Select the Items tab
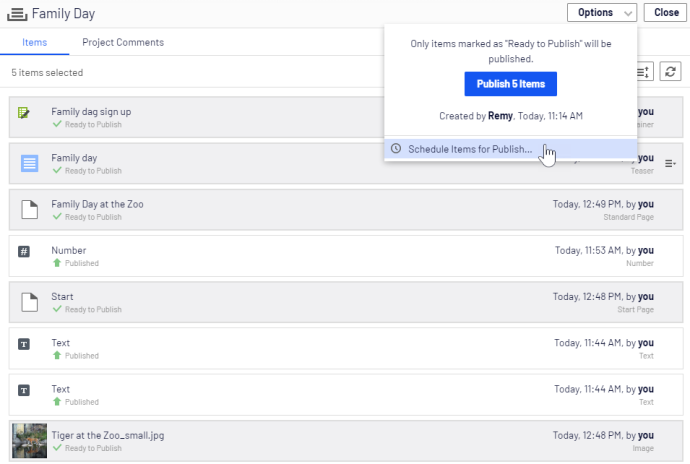This screenshot has height=464, width=690. pyautogui.click(x=34, y=42)
